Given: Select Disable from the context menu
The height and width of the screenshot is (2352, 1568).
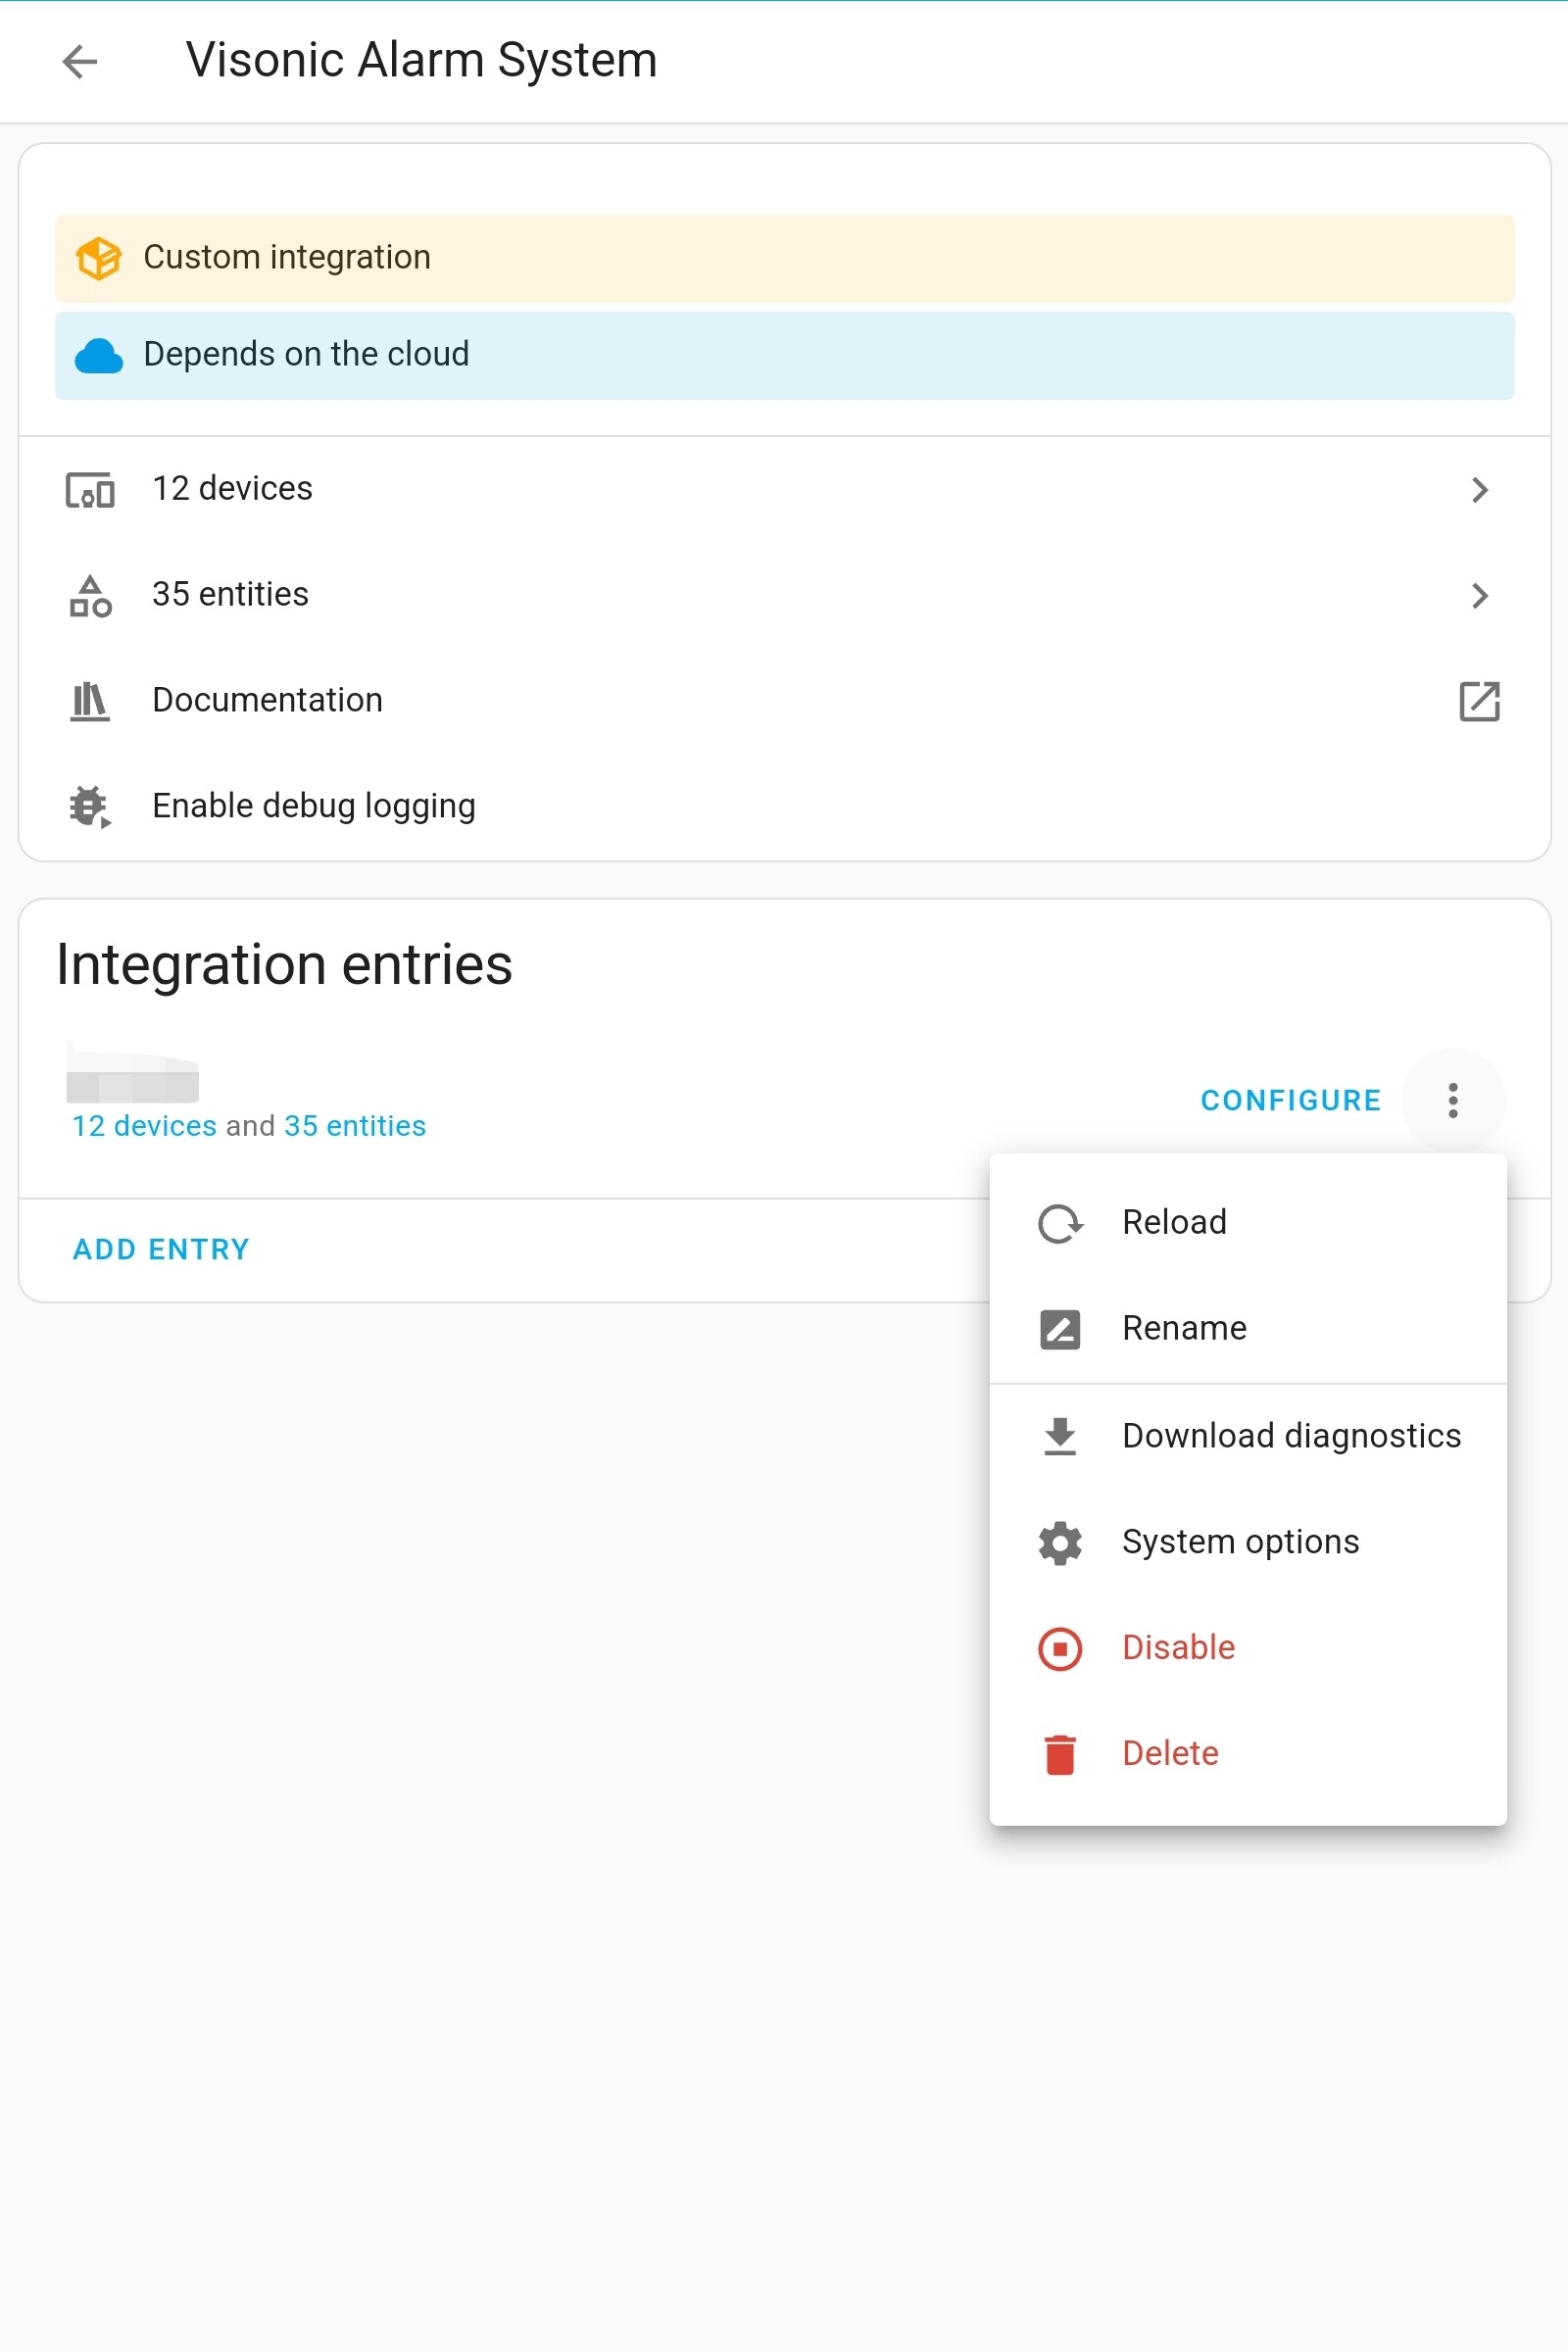Looking at the screenshot, I should (1178, 1648).
